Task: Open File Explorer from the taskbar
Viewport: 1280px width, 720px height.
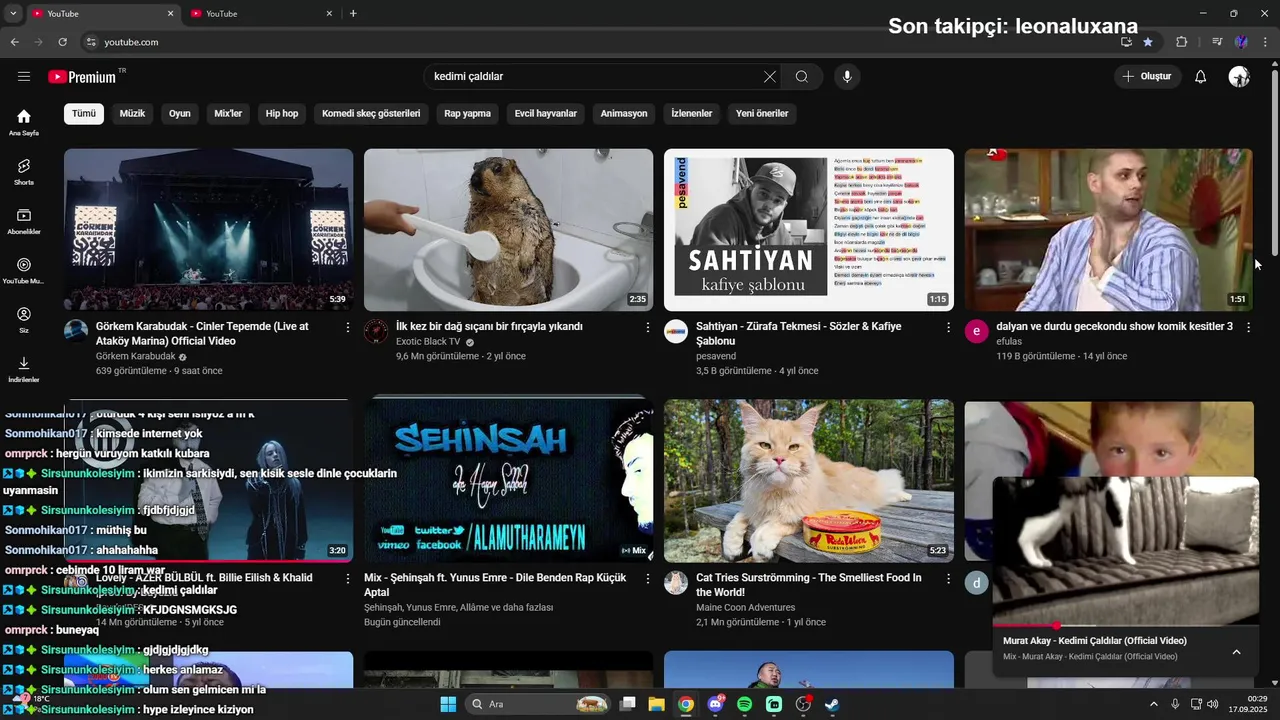Action: (x=657, y=704)
